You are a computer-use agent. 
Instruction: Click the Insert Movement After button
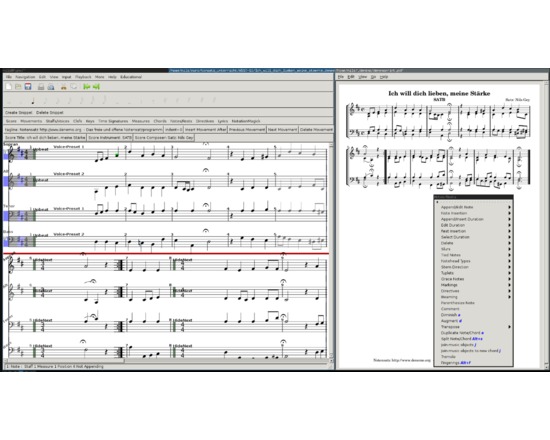tap(206, 129)
